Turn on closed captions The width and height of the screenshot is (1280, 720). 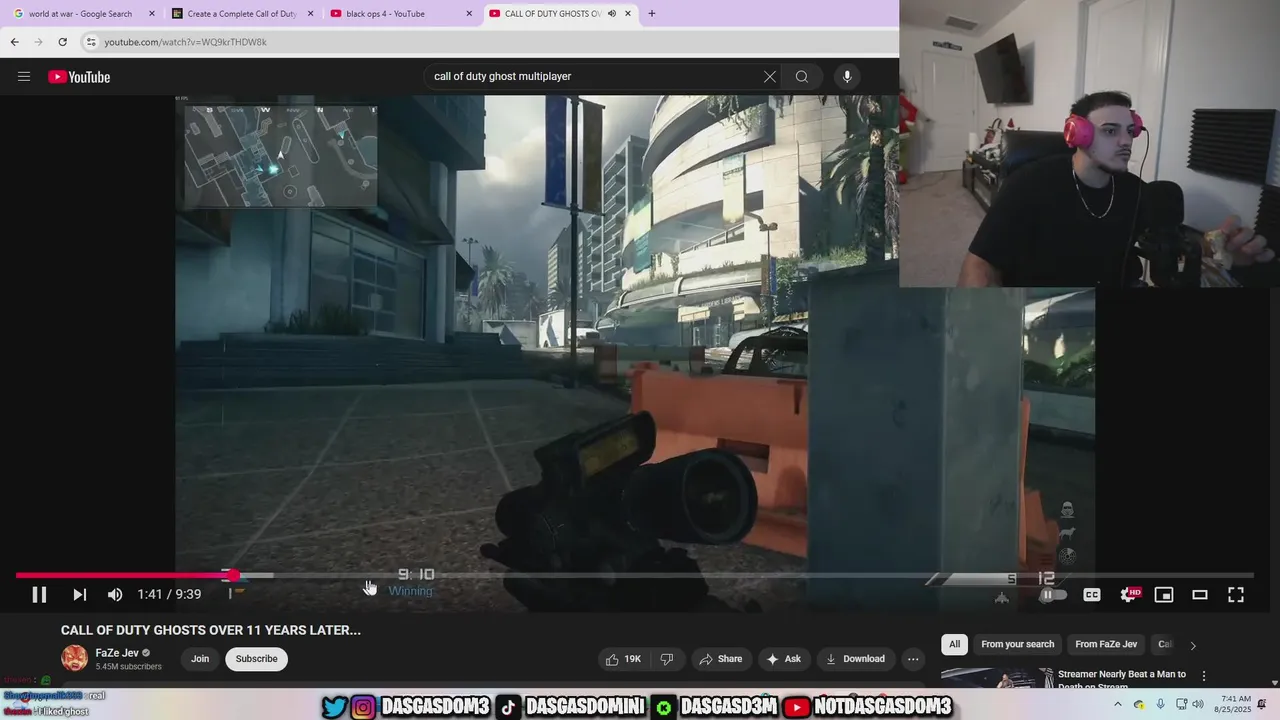click(1092, 595)
